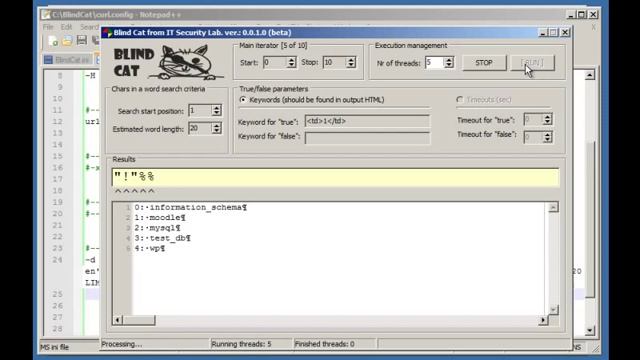This screenshot has height=360, width=640.
Task: Decrease the Start value with down arrow
Action: pos(291,65)
